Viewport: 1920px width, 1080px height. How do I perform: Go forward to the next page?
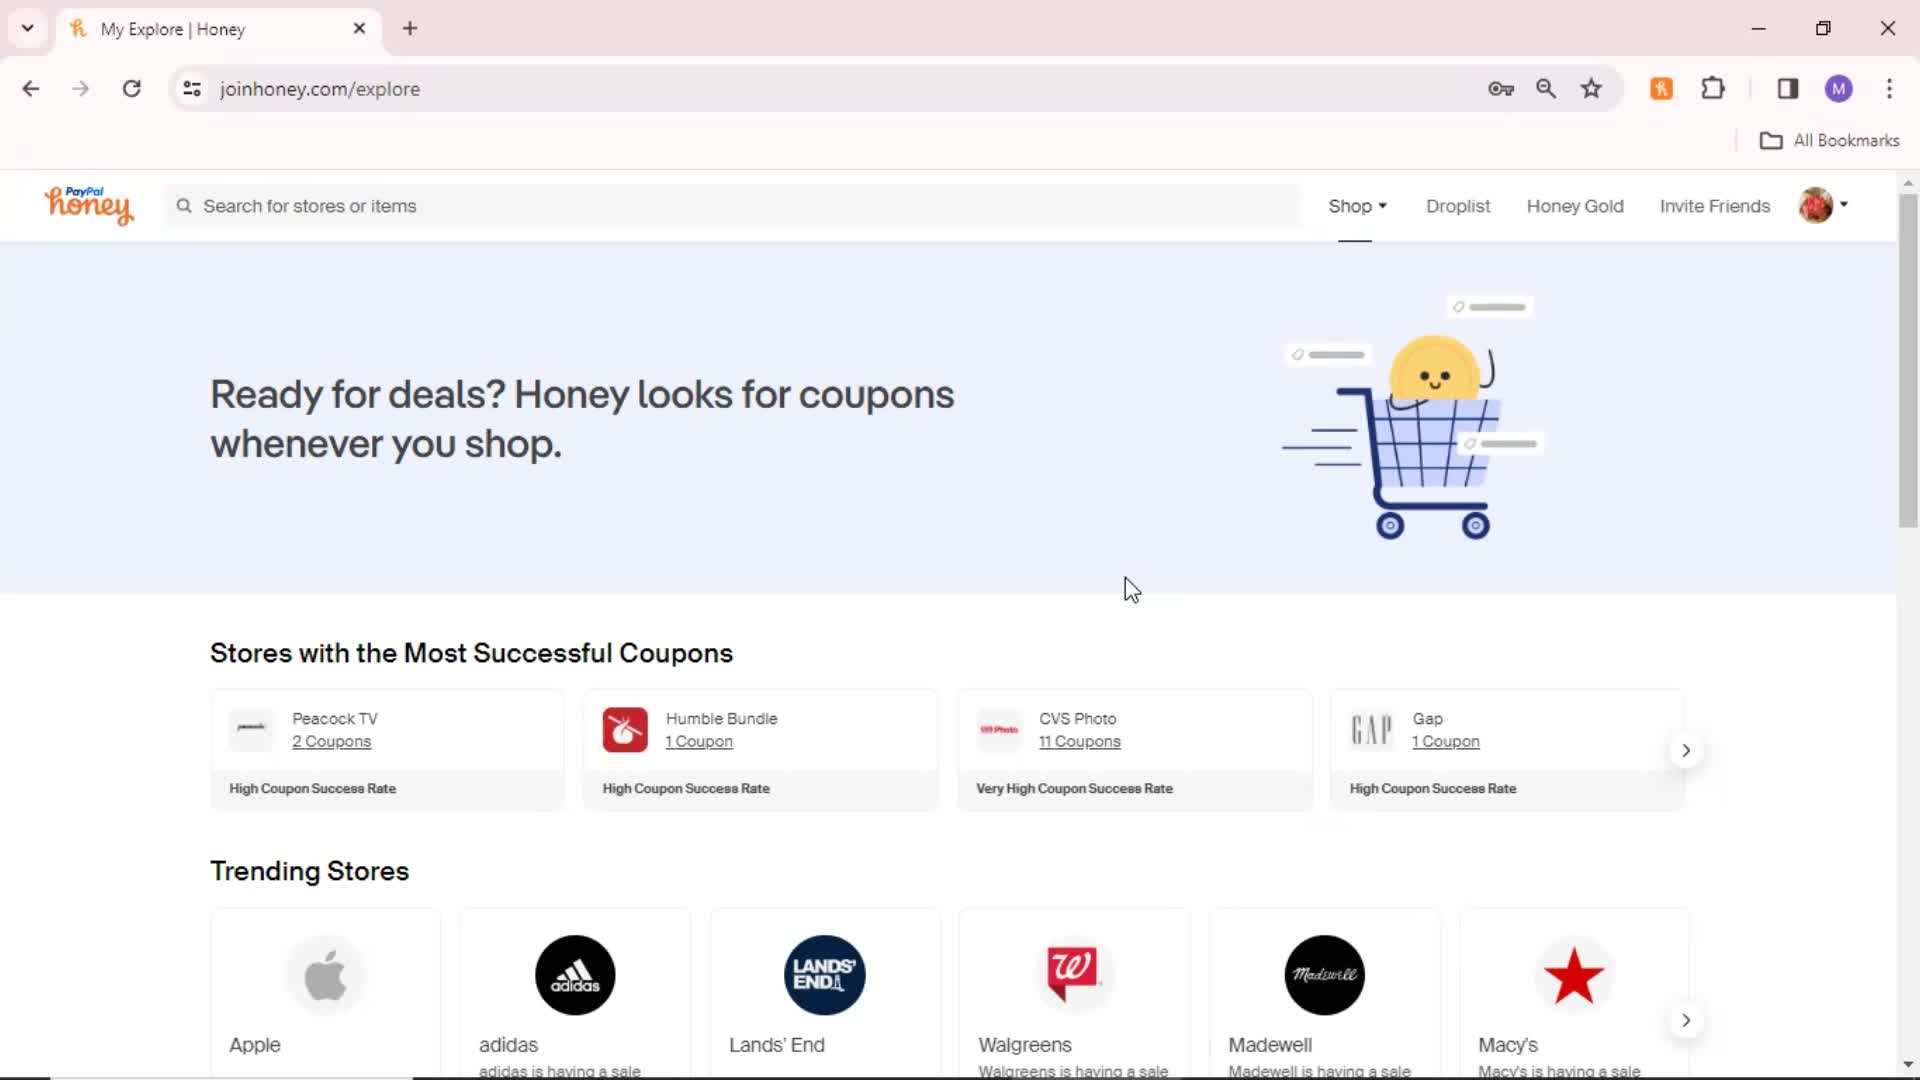click(x=81, y=88)
